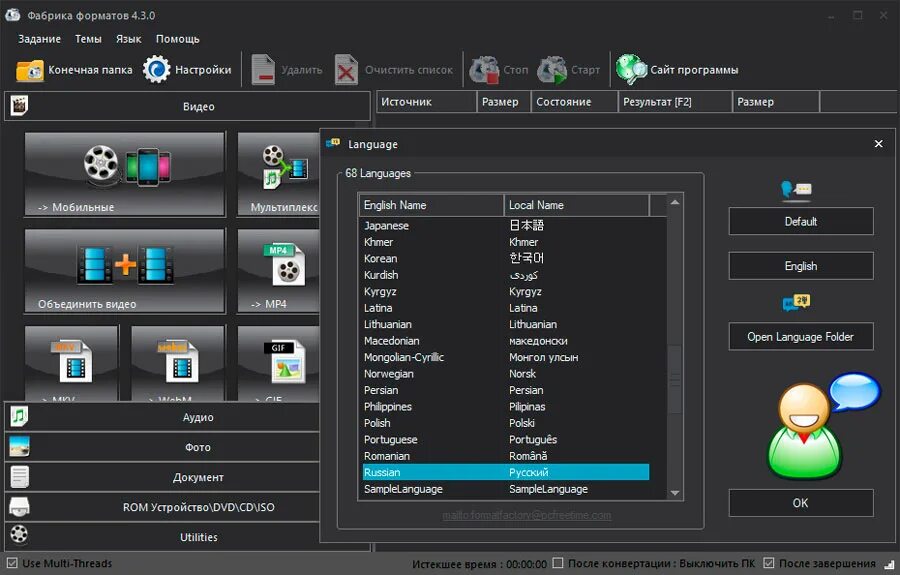900x575 pixels.
Task: Click the Default language button
Action: (x=801, y=221)
